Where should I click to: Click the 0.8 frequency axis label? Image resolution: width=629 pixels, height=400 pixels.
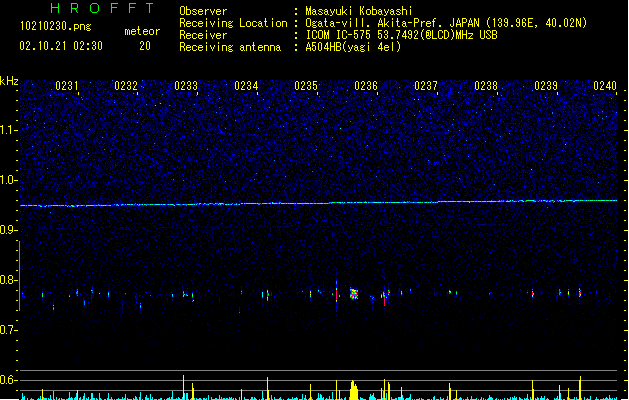[x=8, y=280]
